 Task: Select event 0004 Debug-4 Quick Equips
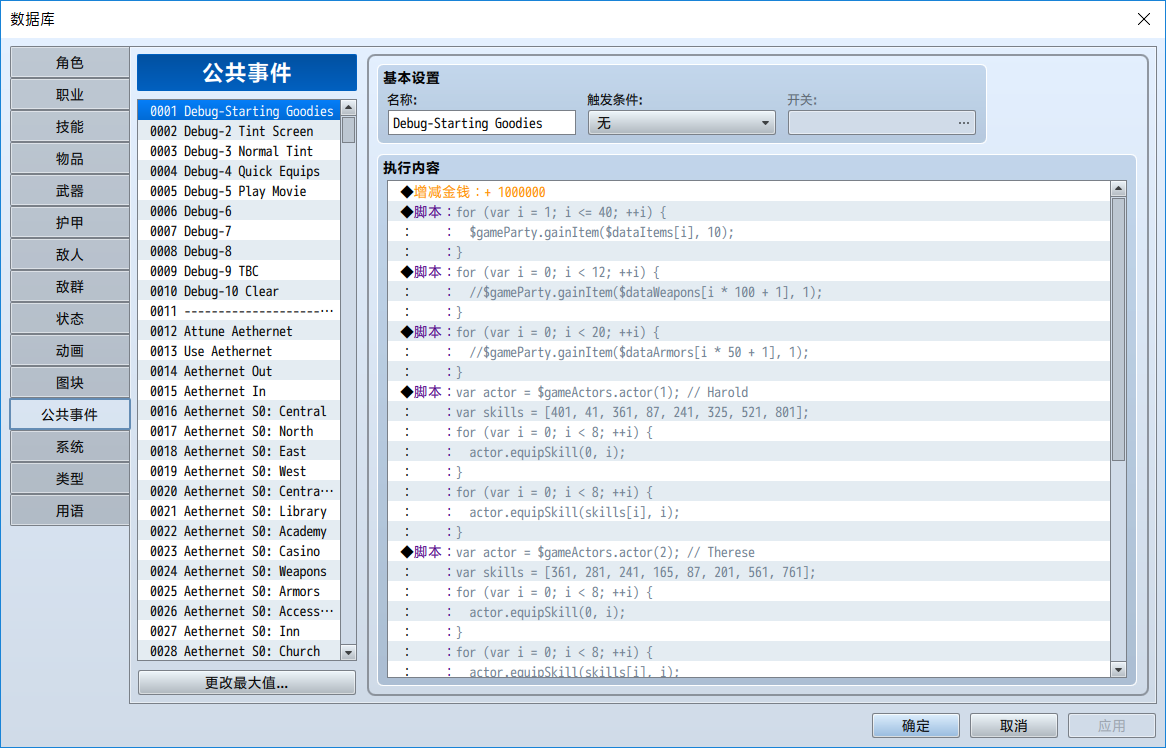239,171
